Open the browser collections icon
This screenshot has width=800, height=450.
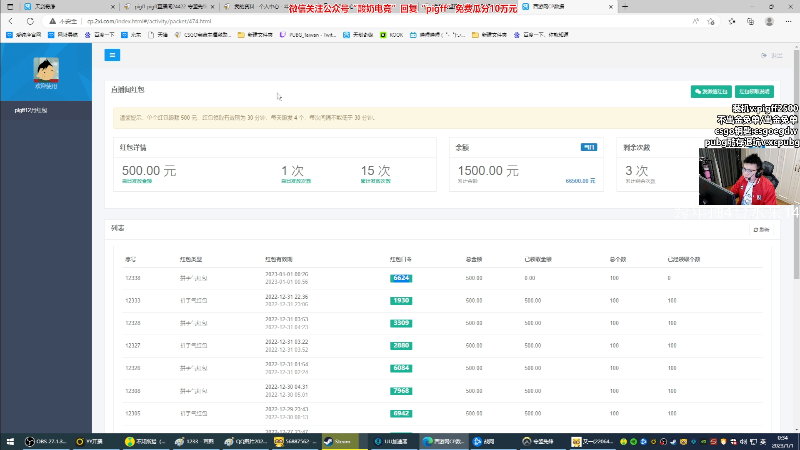751,21
